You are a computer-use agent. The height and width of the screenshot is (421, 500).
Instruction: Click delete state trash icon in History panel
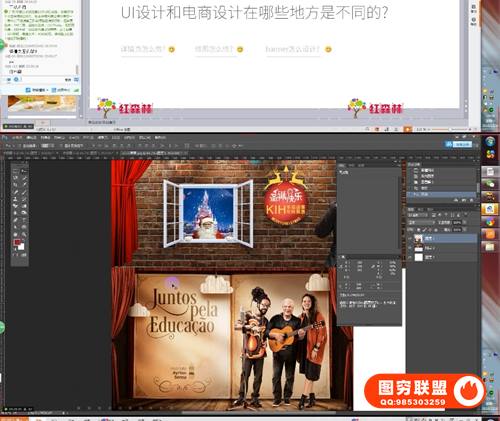click(x=471, y=200)
